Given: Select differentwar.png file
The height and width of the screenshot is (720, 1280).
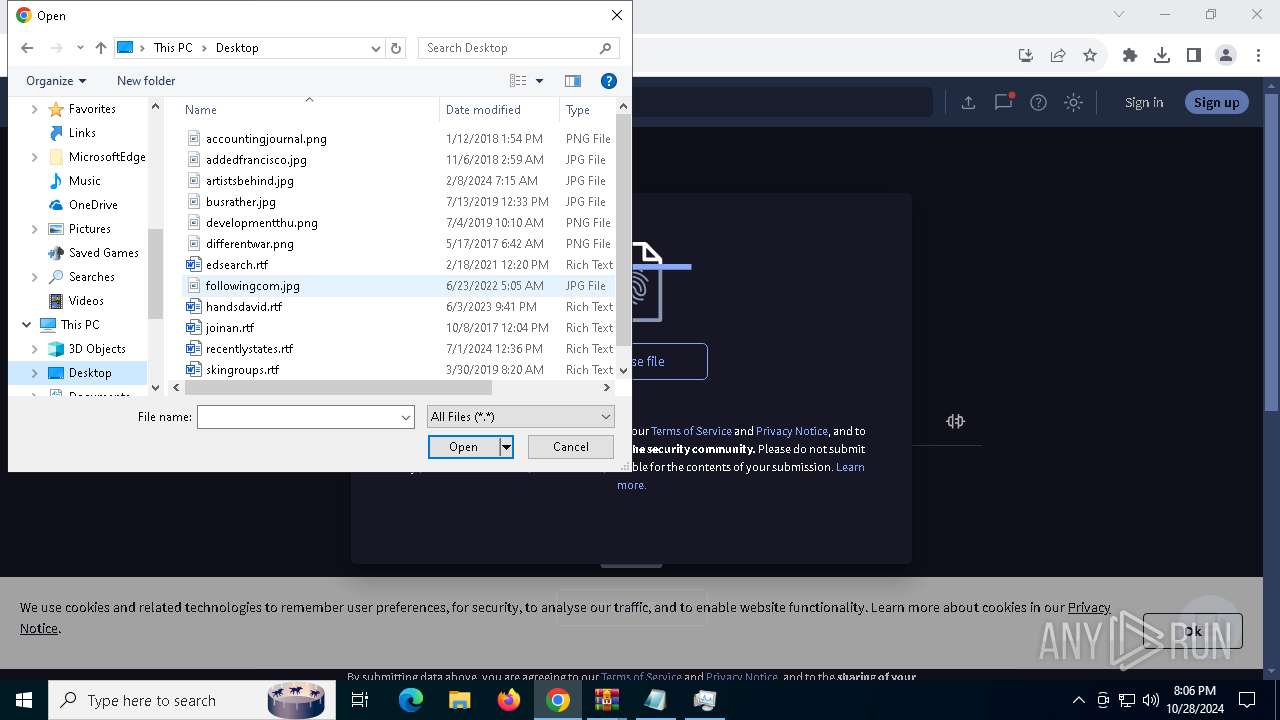Looking at the screenshot, I should point(249,244).
